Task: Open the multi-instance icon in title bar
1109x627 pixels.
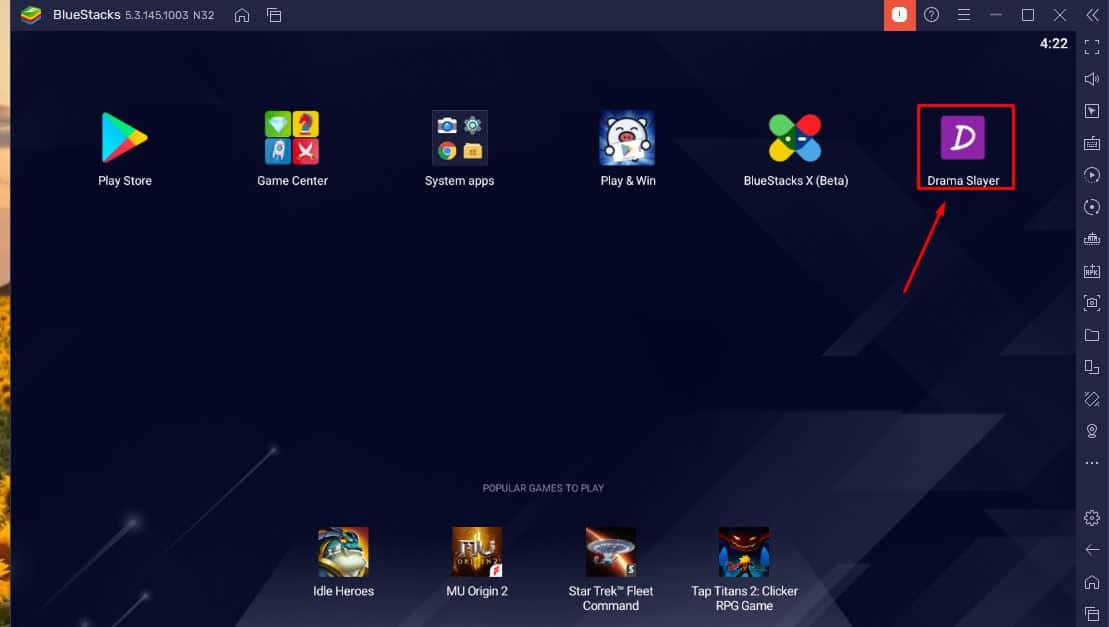Action: coord(274,15)
